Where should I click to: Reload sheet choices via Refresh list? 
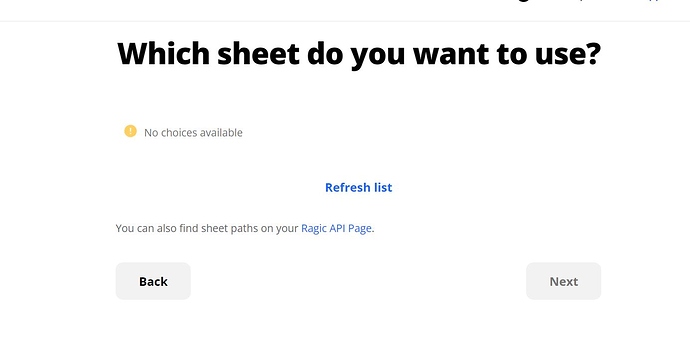coord(359,187)
